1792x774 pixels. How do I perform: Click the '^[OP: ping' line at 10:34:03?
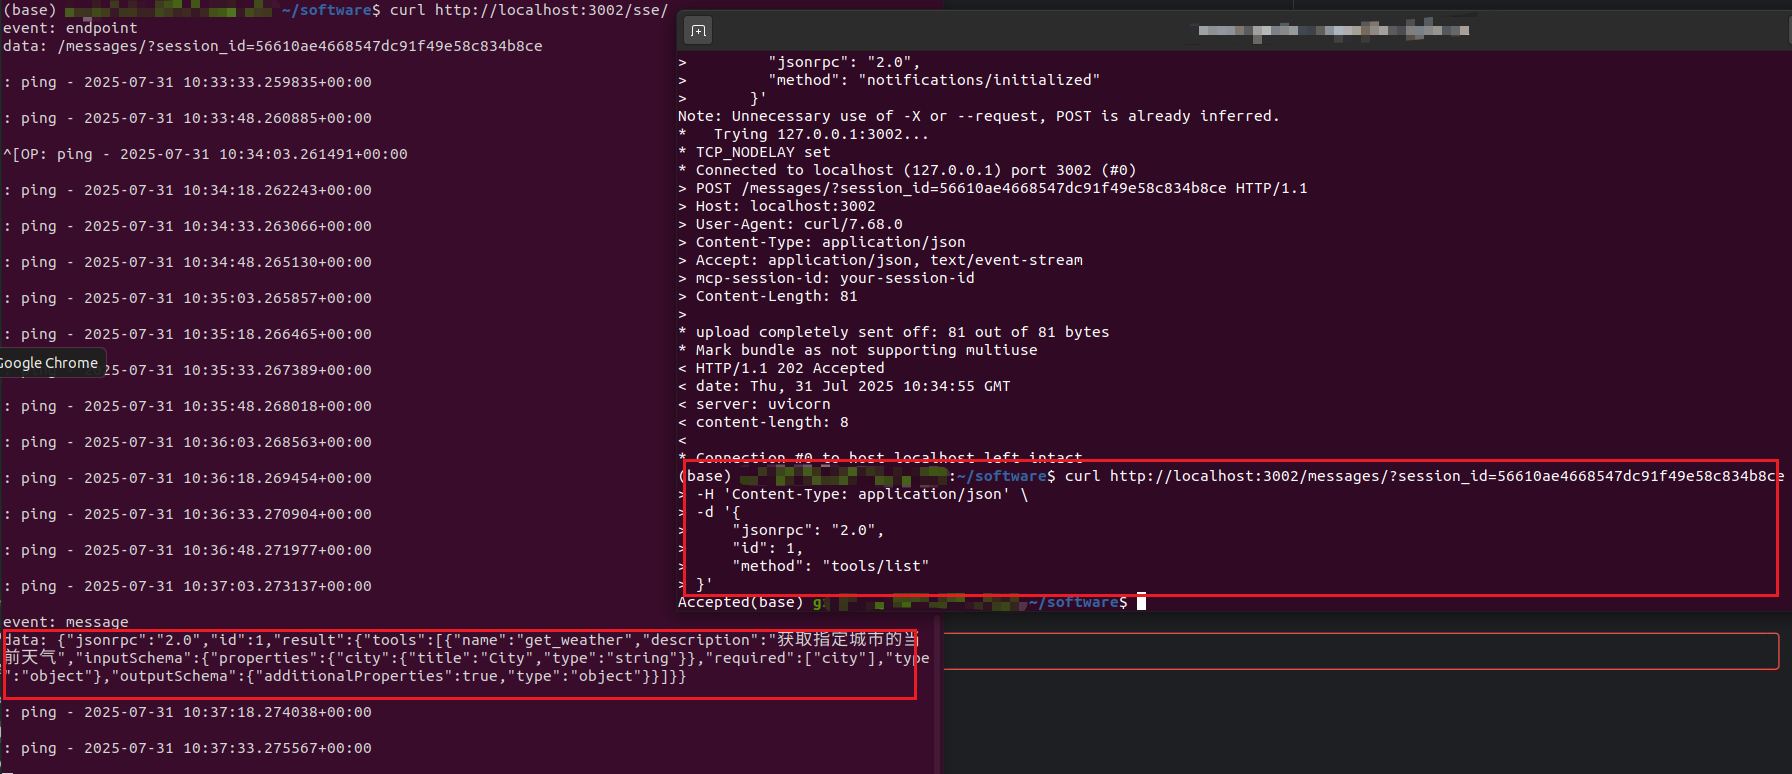pyautogui.click(x=205, y=154)
